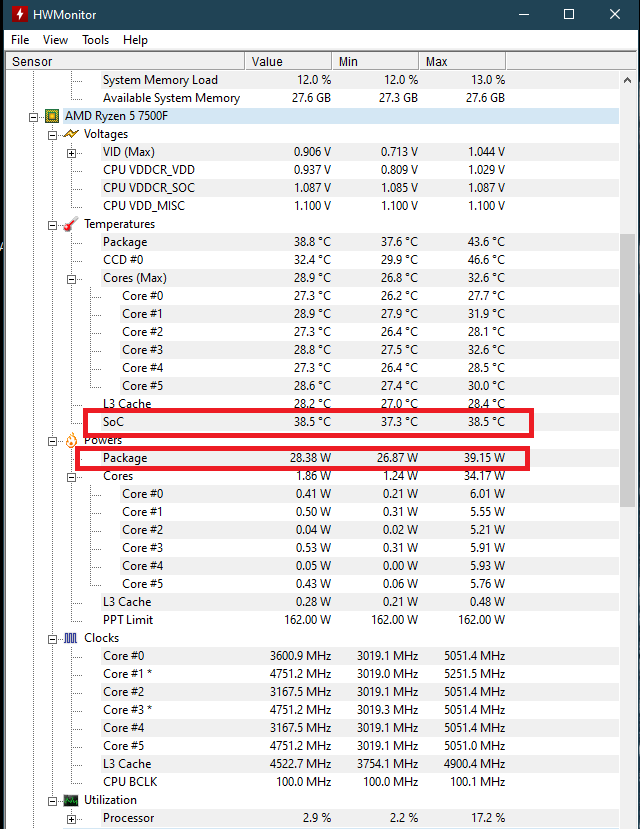Viewport: 640px width, 829px height.
Task: Open the Tools menu
Action: [96, 40]
